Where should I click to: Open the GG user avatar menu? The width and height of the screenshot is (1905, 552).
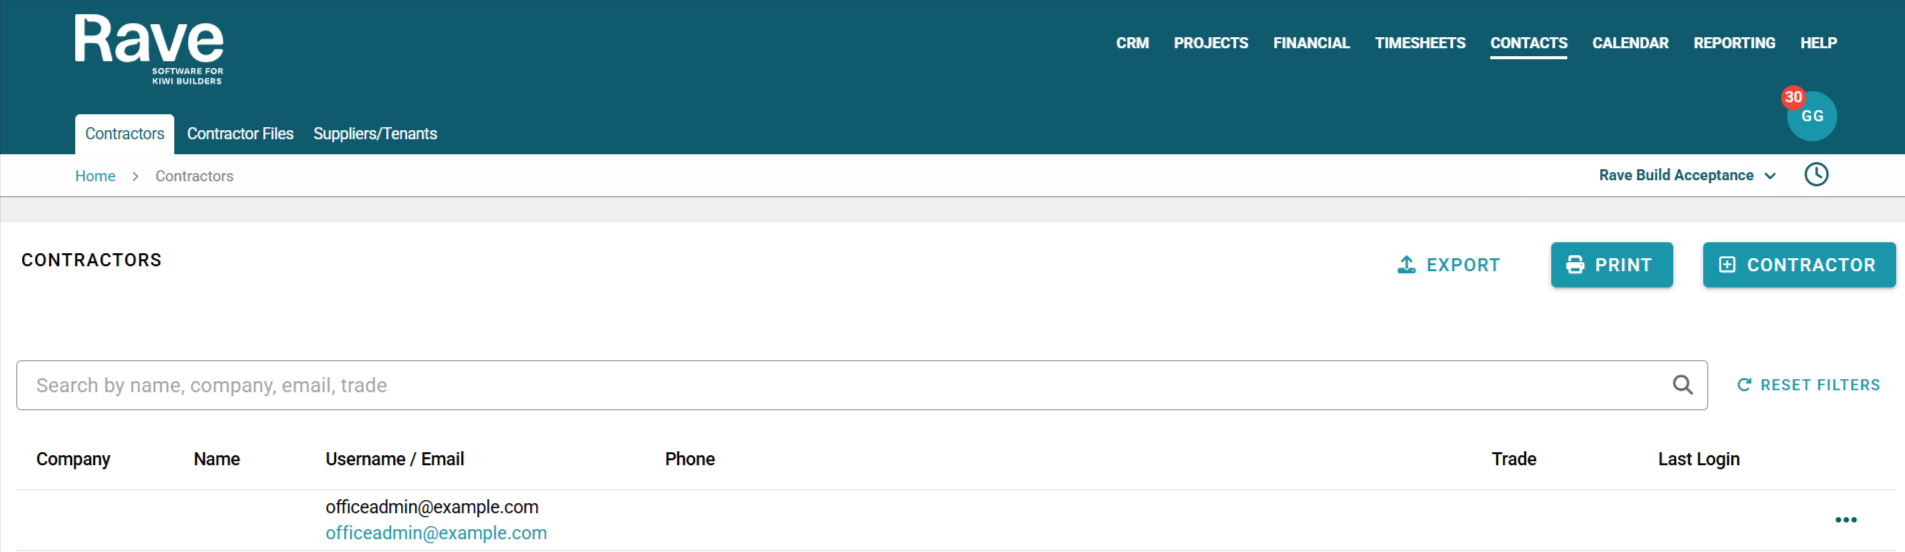tap(1811, 116)
